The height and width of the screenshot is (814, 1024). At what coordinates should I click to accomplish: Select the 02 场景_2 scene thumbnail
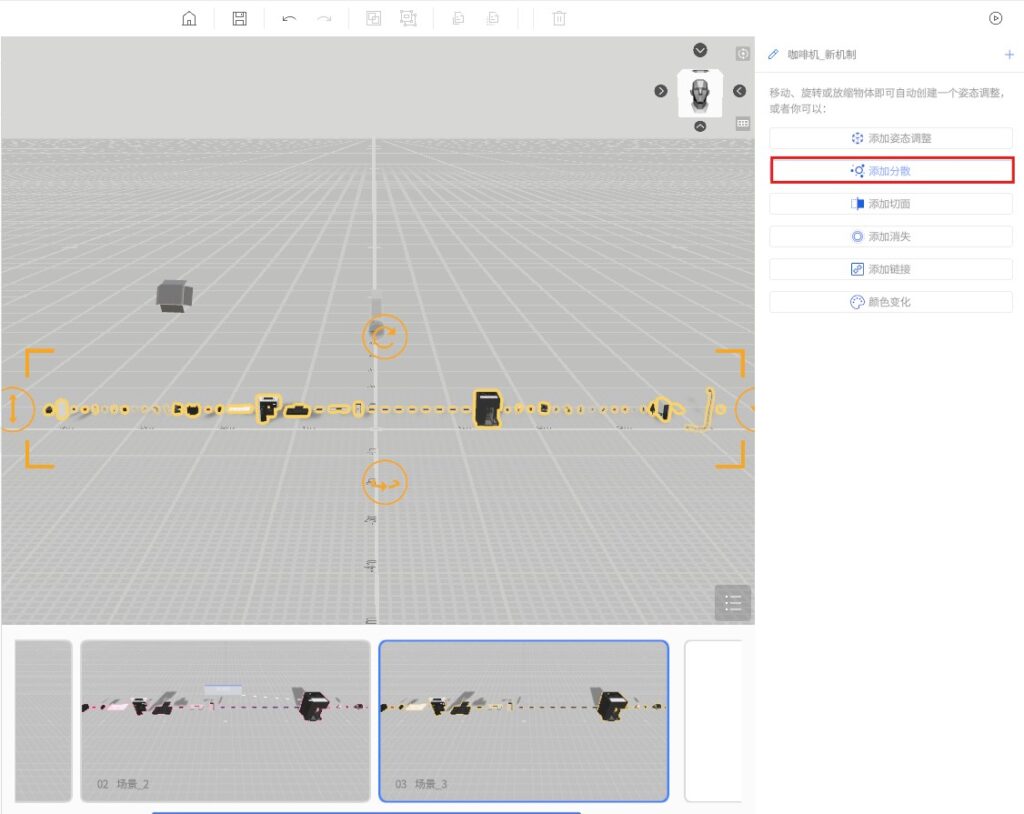click(225, 720)
